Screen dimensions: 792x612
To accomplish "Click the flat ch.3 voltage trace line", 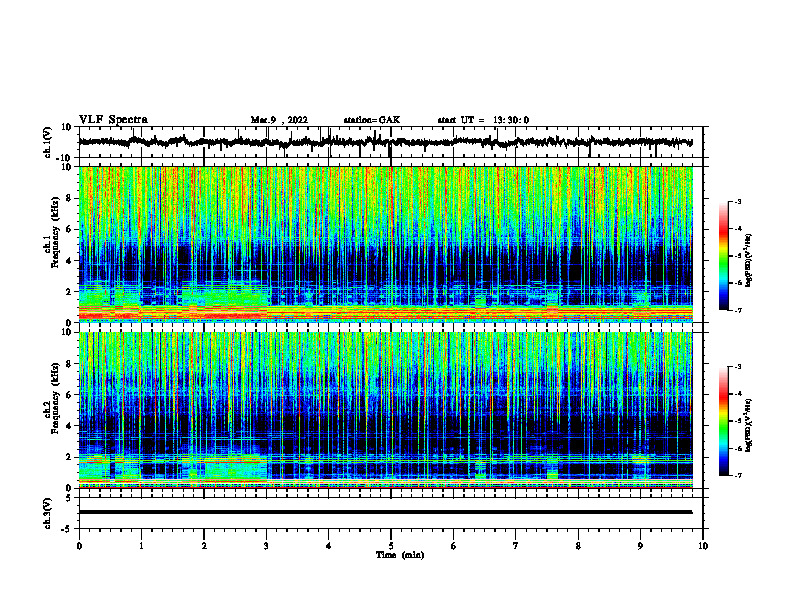I will (x=385, y=512).
